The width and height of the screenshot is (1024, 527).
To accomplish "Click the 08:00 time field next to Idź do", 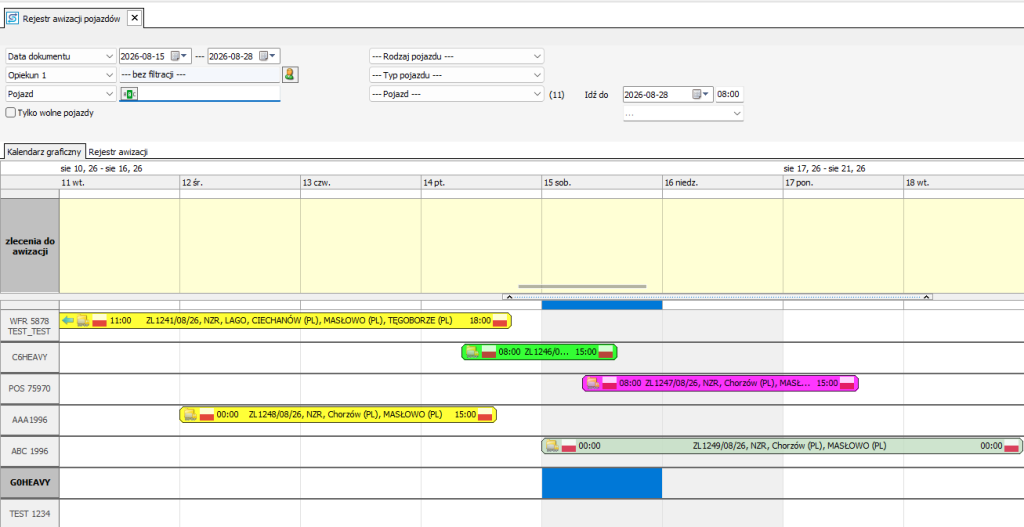I will click(729, 95).
